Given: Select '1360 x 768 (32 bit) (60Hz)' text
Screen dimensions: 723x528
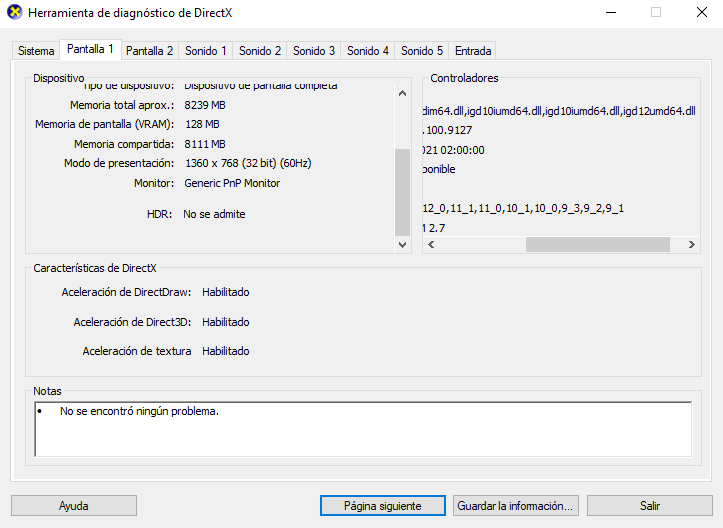Looking at the screenshot, I should [248, 163].
